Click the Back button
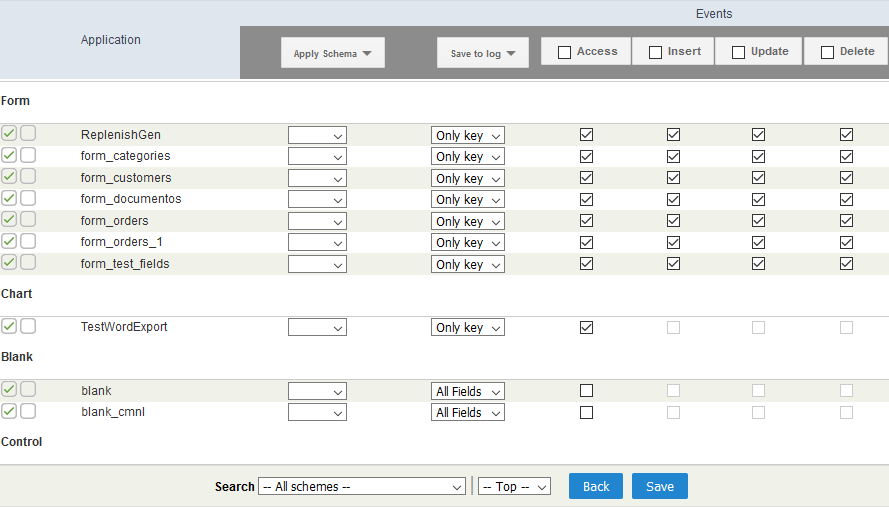The width and height of the screenshot is (889, 507). [x=596, y=486]
